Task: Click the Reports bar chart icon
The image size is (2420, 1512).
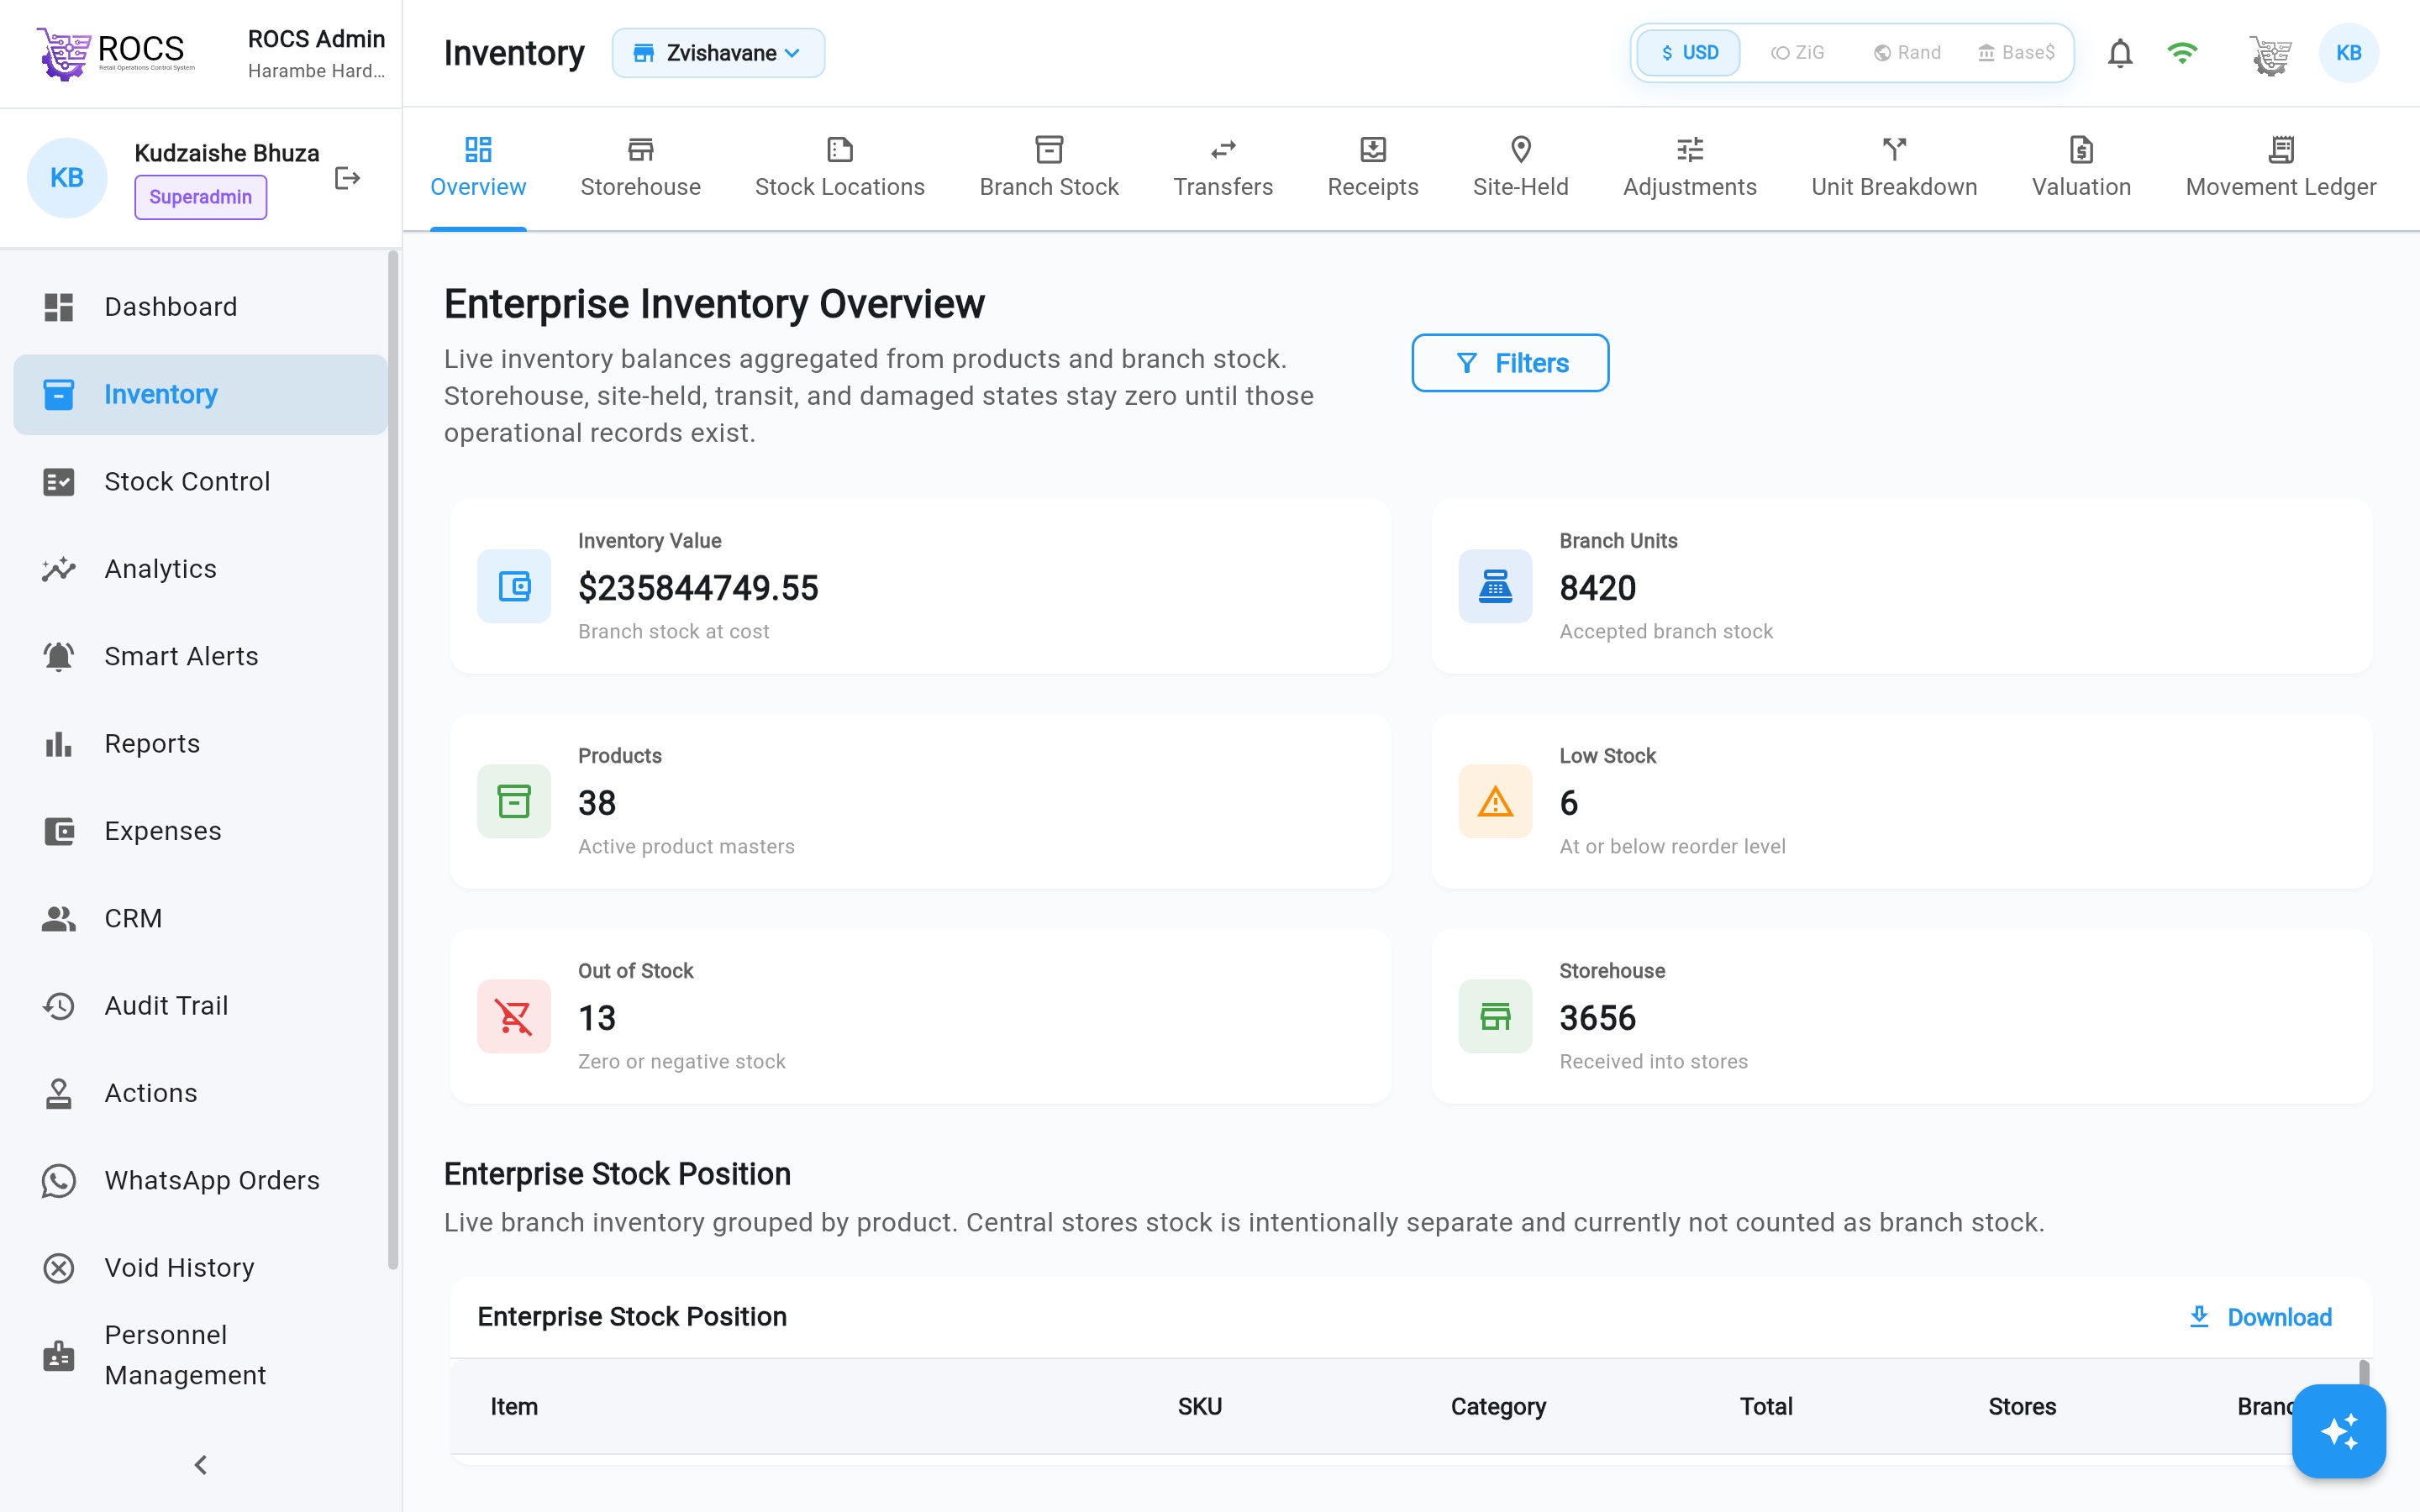Action: (59, 744)
